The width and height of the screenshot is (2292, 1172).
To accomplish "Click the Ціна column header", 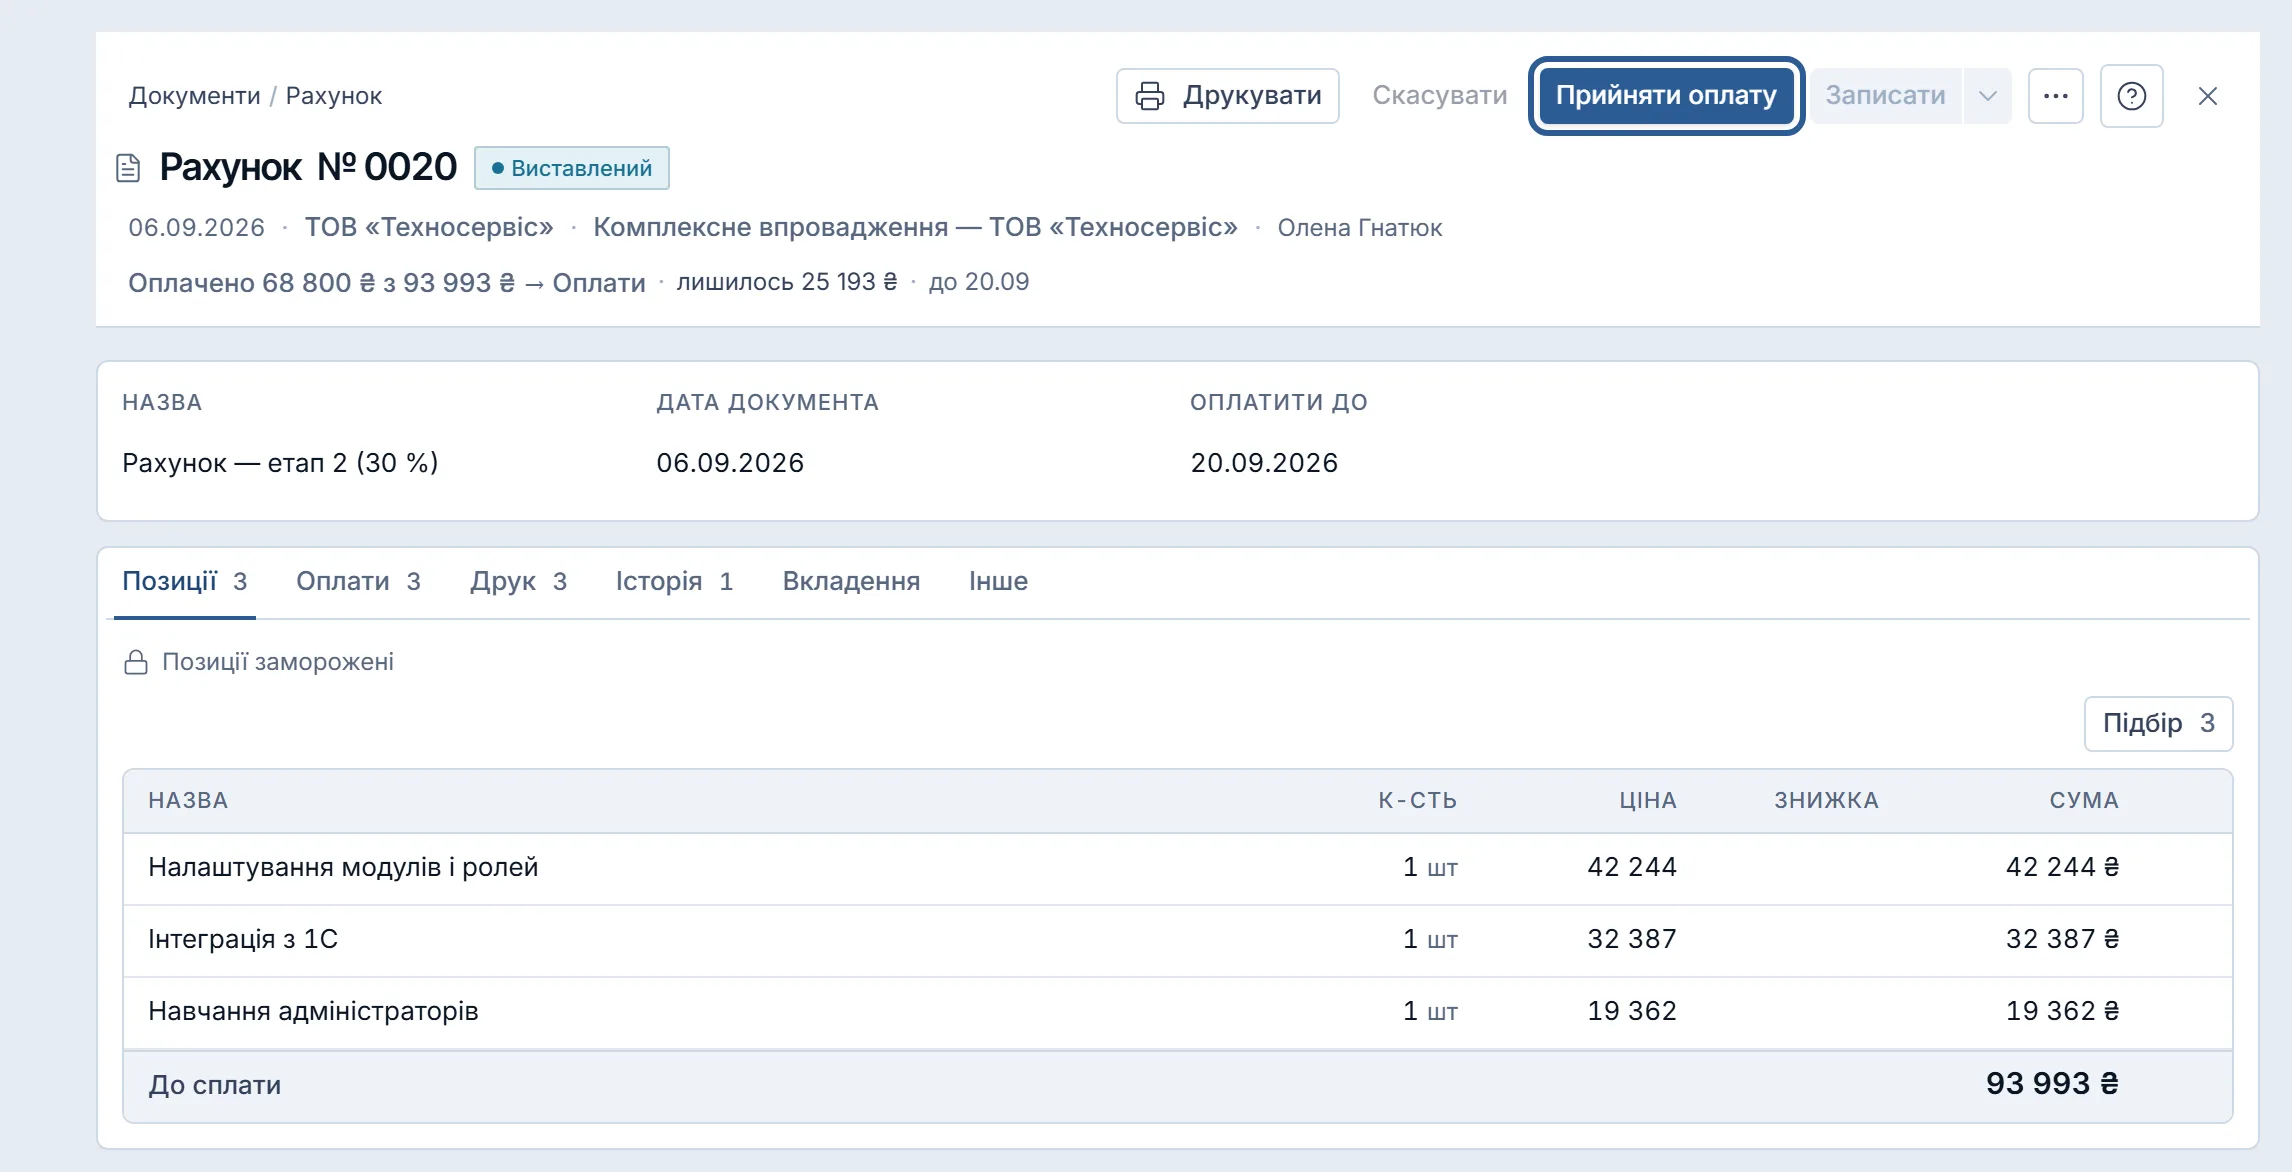I will pos(1648,801).
